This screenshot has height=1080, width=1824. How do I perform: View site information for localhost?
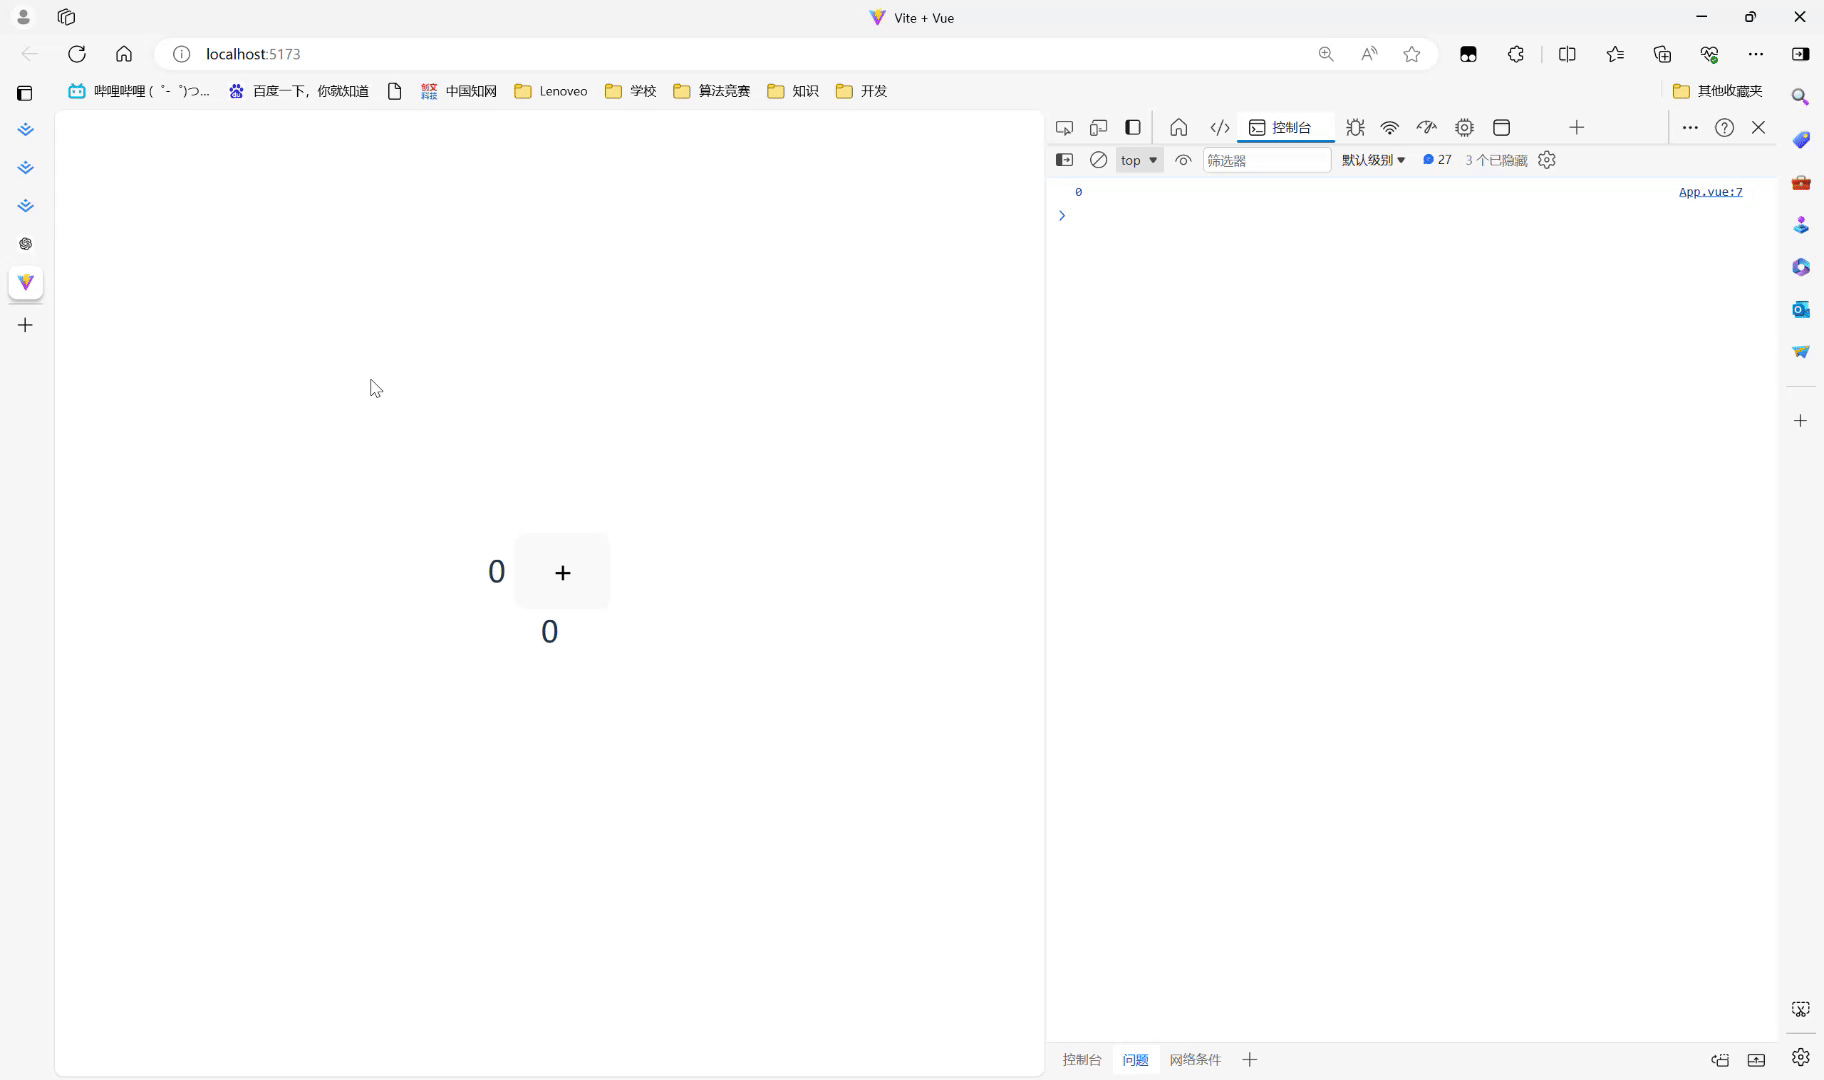(181, 54)
